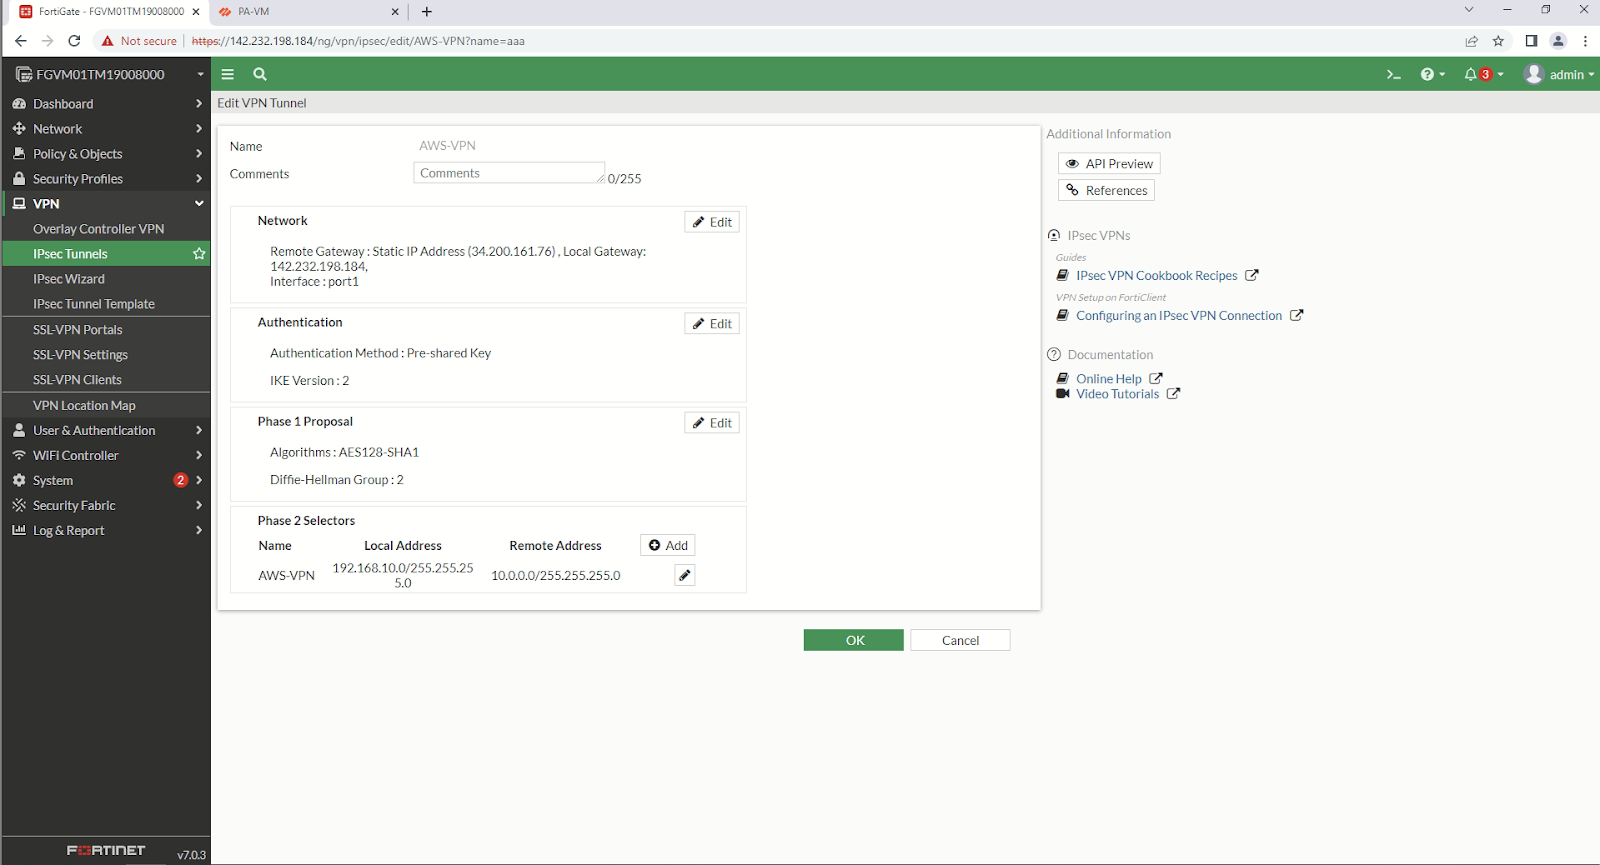Open the admin account dropdown arrow
1600x865 pixels.
(x=1591, y=75)
